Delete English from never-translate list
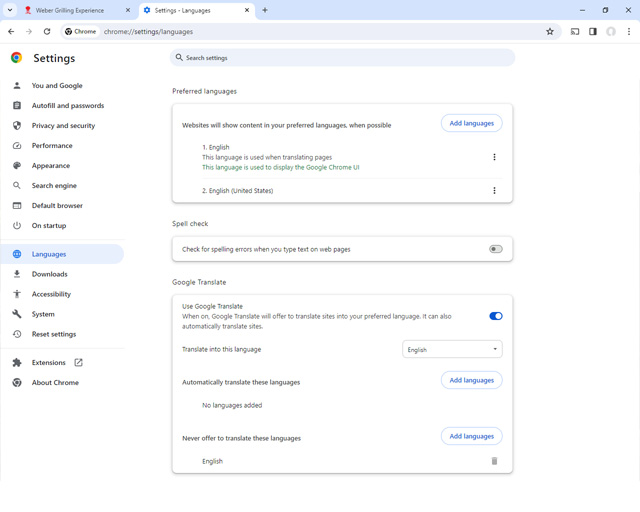The width and height of the screenshot is (640, 512). [x=494, y=461]
